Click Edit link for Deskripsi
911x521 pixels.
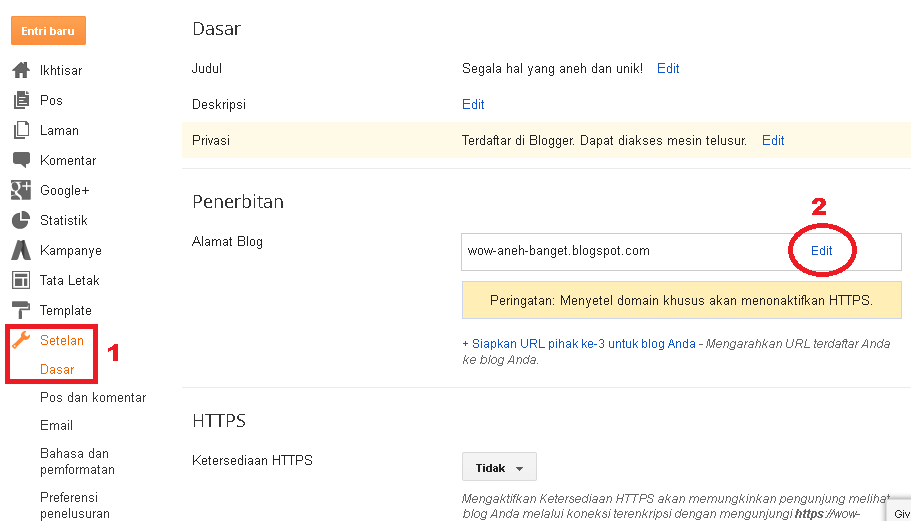pos(473,105)
